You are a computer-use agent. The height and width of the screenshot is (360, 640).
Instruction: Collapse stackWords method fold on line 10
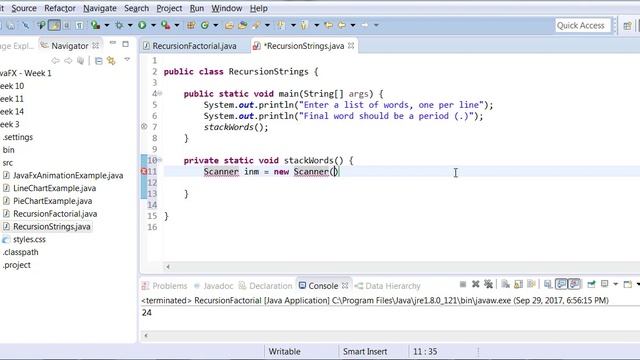[160, 160]
